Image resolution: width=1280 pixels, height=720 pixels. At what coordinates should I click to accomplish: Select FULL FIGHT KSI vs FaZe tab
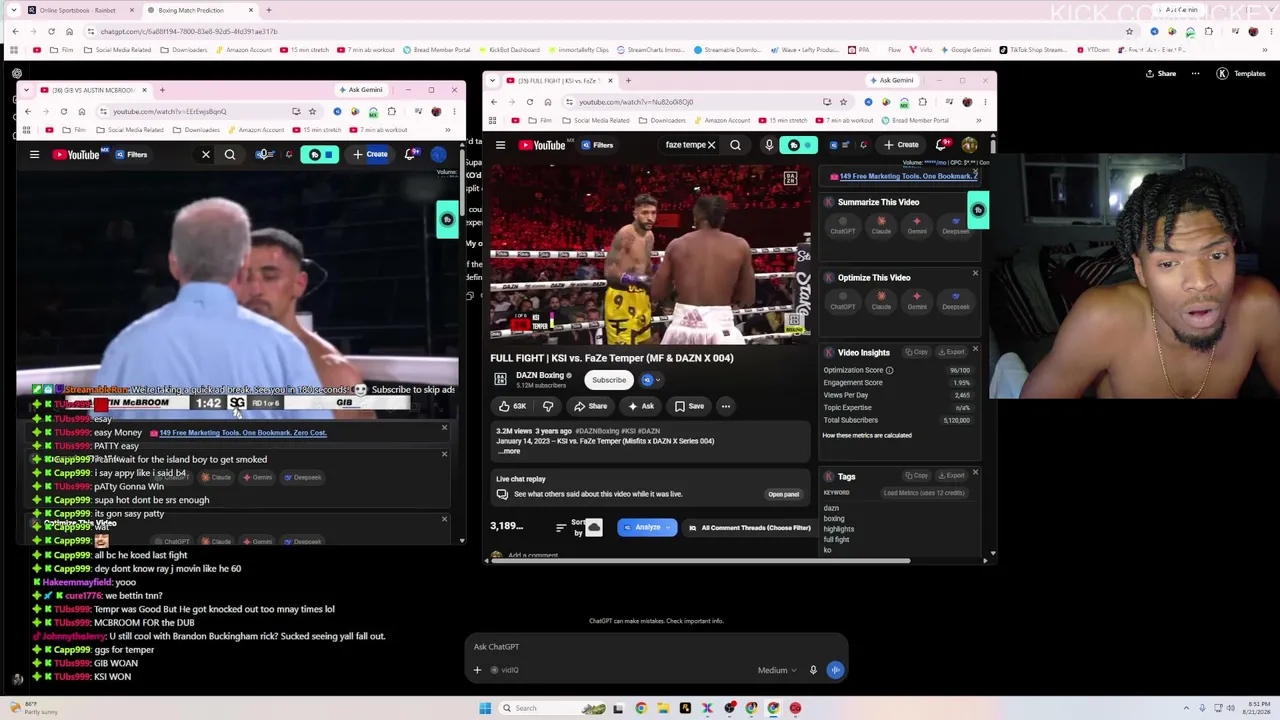[x=560, y=80]
